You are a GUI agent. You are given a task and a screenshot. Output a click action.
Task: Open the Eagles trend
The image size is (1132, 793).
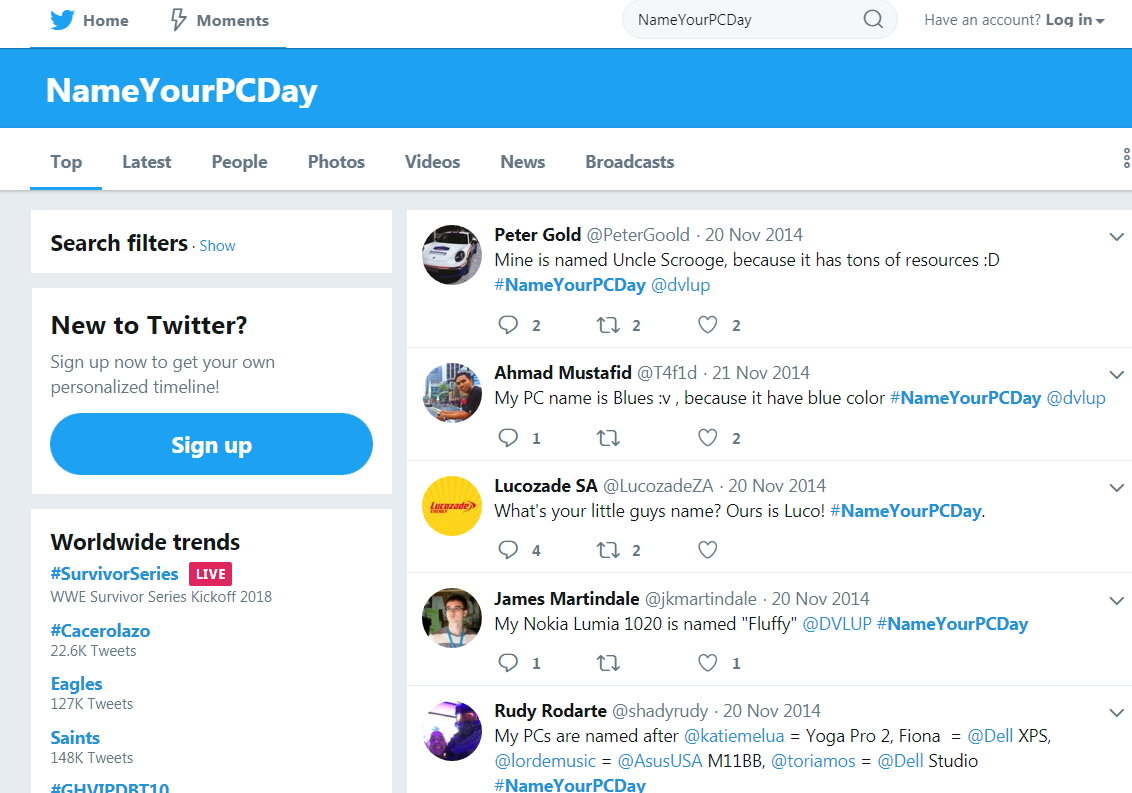pos(77,684)
